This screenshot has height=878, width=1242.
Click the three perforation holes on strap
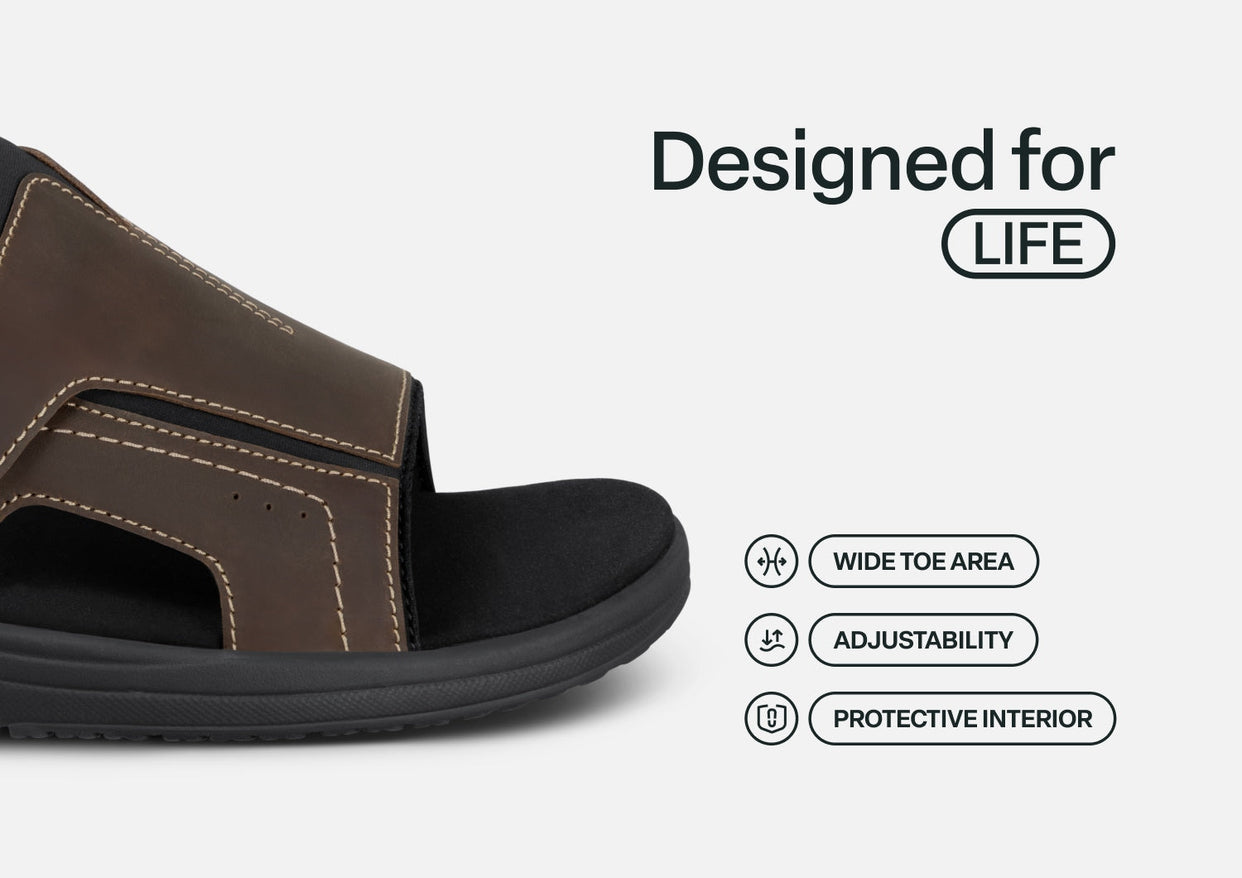click(x=267, y=506)
